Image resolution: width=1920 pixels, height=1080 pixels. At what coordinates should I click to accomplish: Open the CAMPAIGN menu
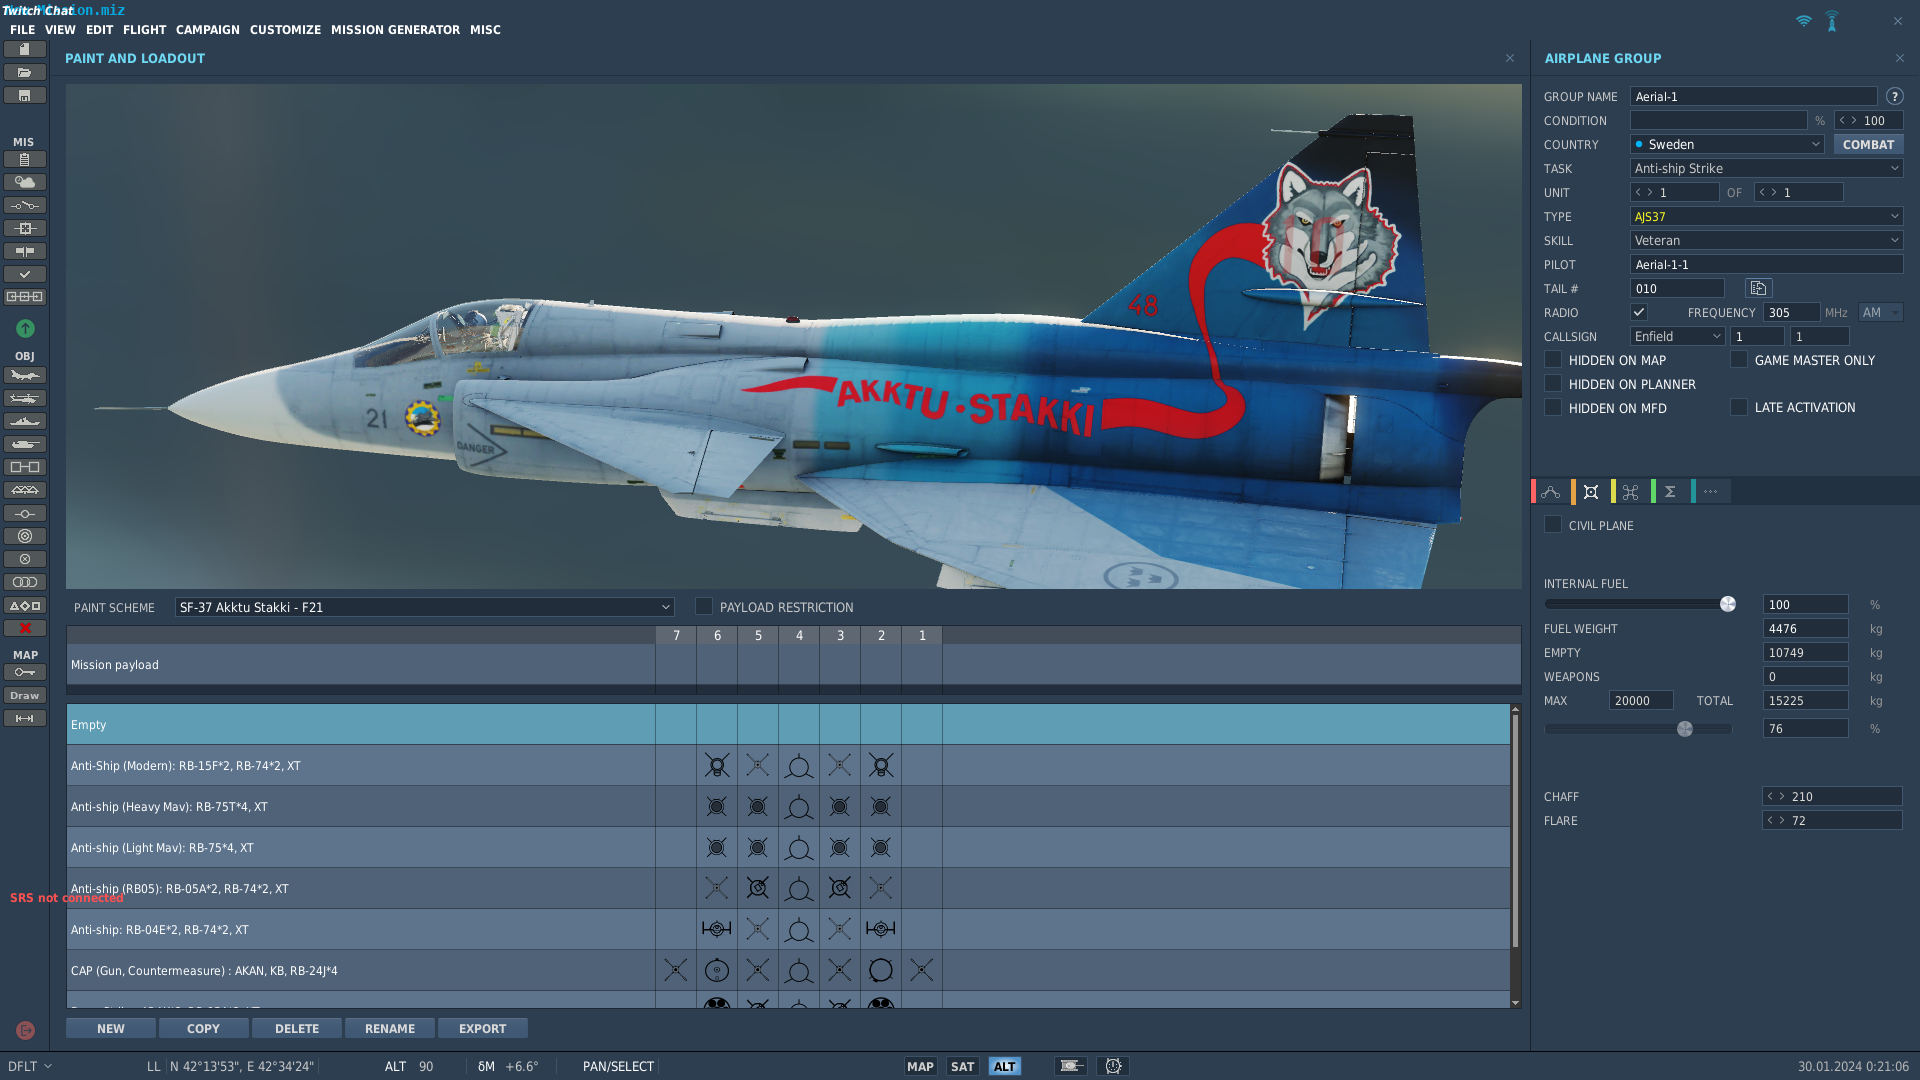(x=207, y=29)
